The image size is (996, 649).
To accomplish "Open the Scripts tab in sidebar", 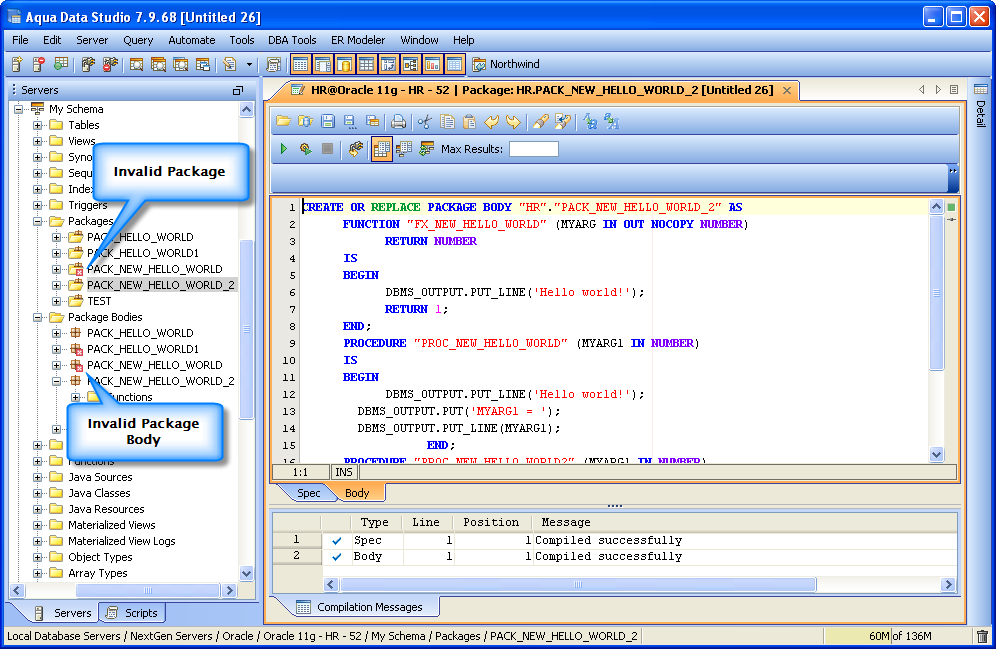I will pyautogui.click(x=133, y=613).
